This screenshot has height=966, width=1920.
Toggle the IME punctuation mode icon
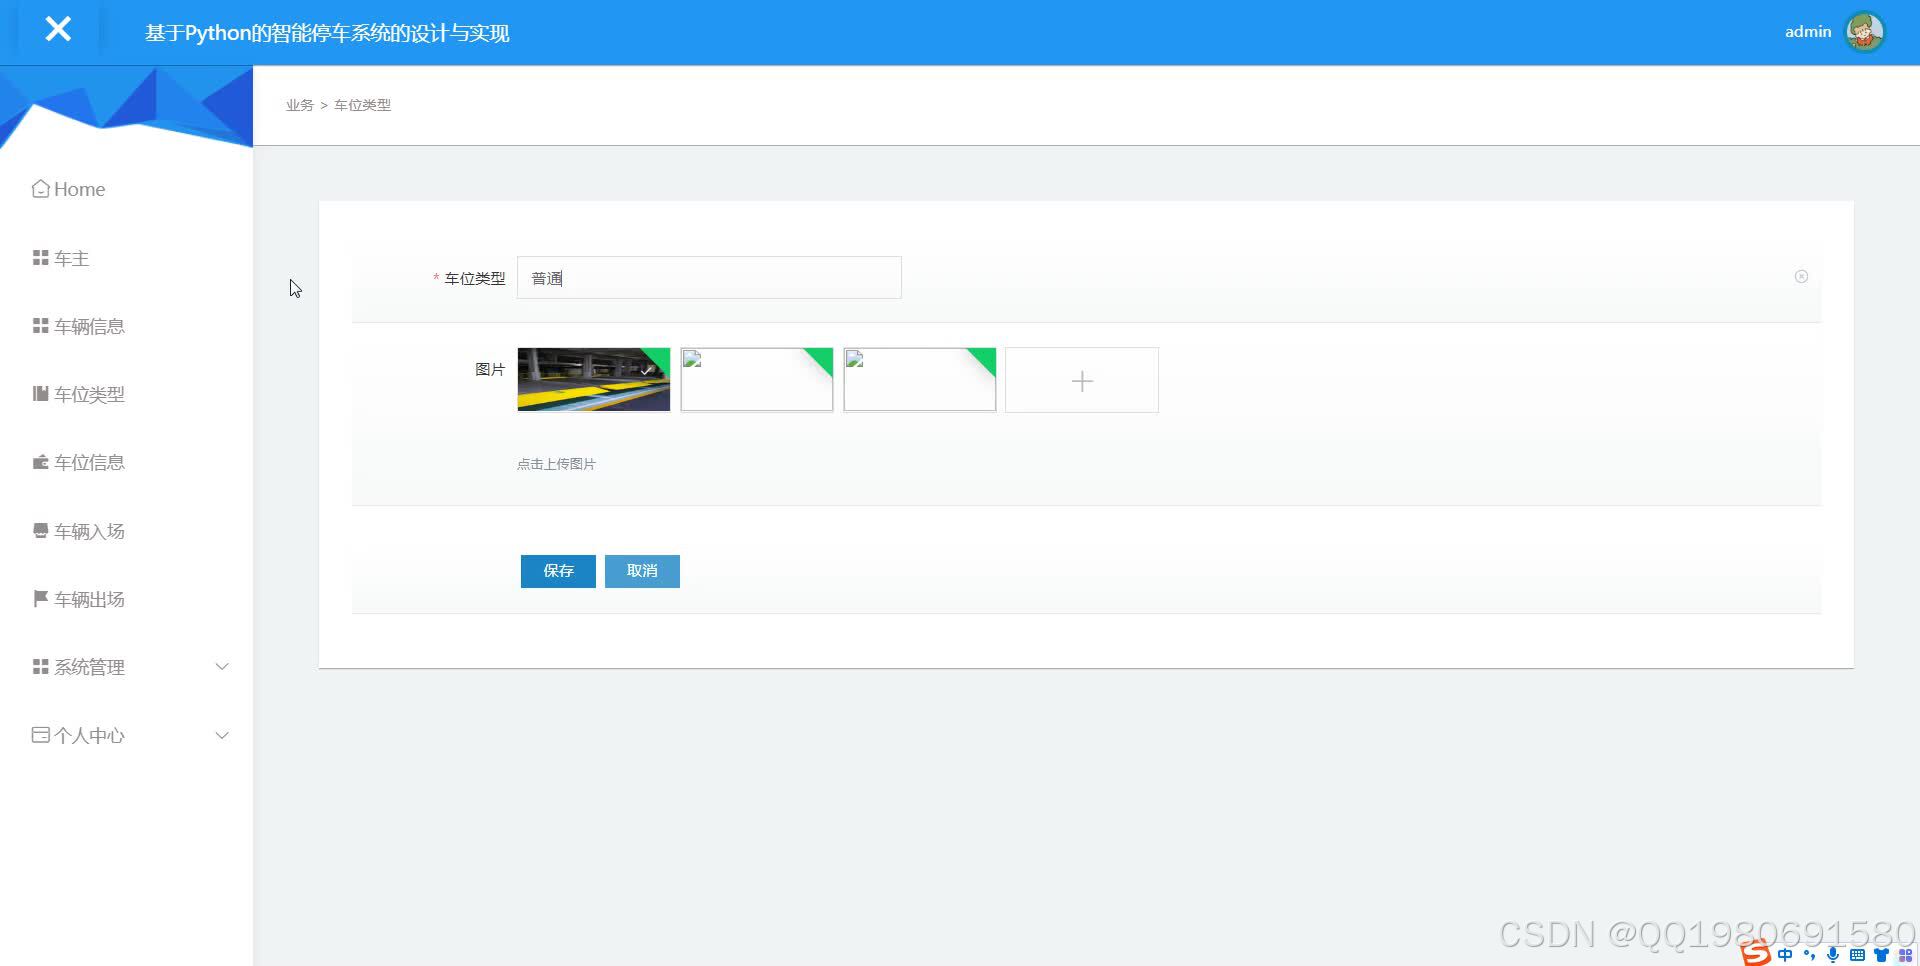[x=1809, y=955]
